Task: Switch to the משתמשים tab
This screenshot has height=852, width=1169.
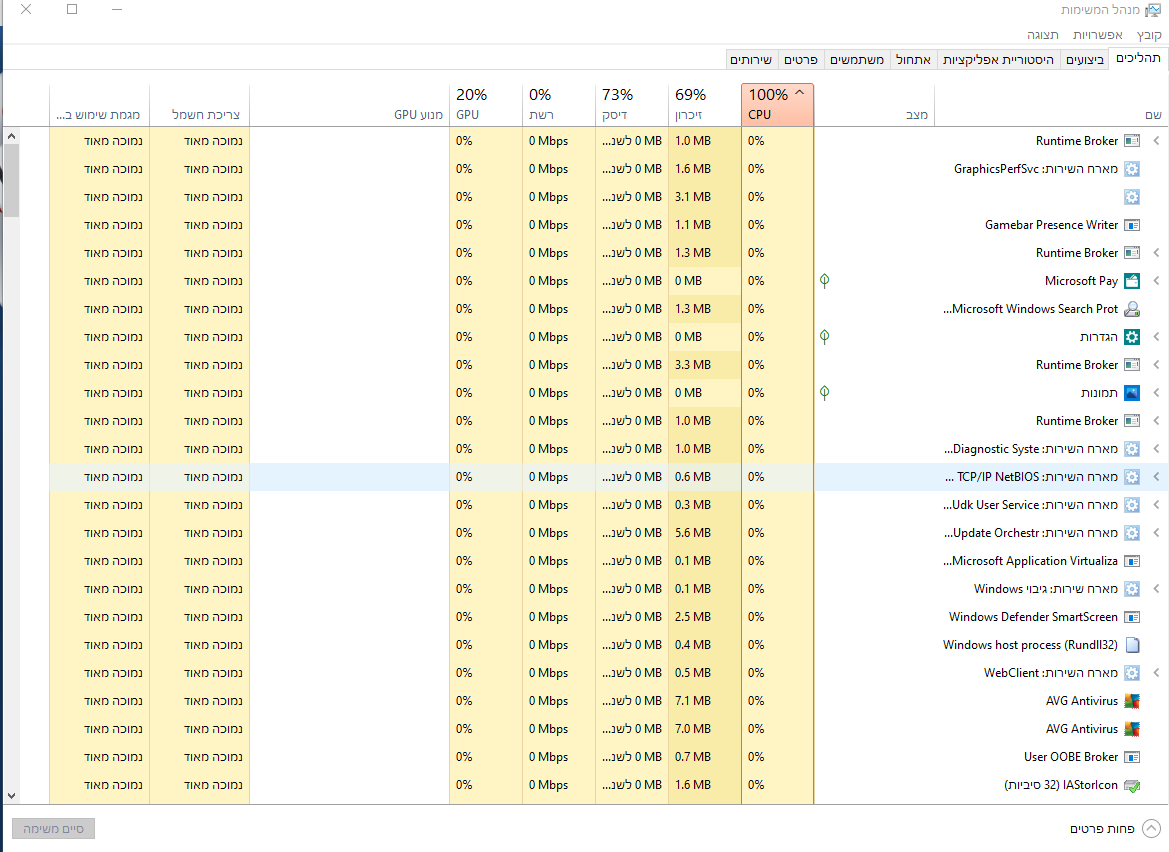Action: (857, 60)
